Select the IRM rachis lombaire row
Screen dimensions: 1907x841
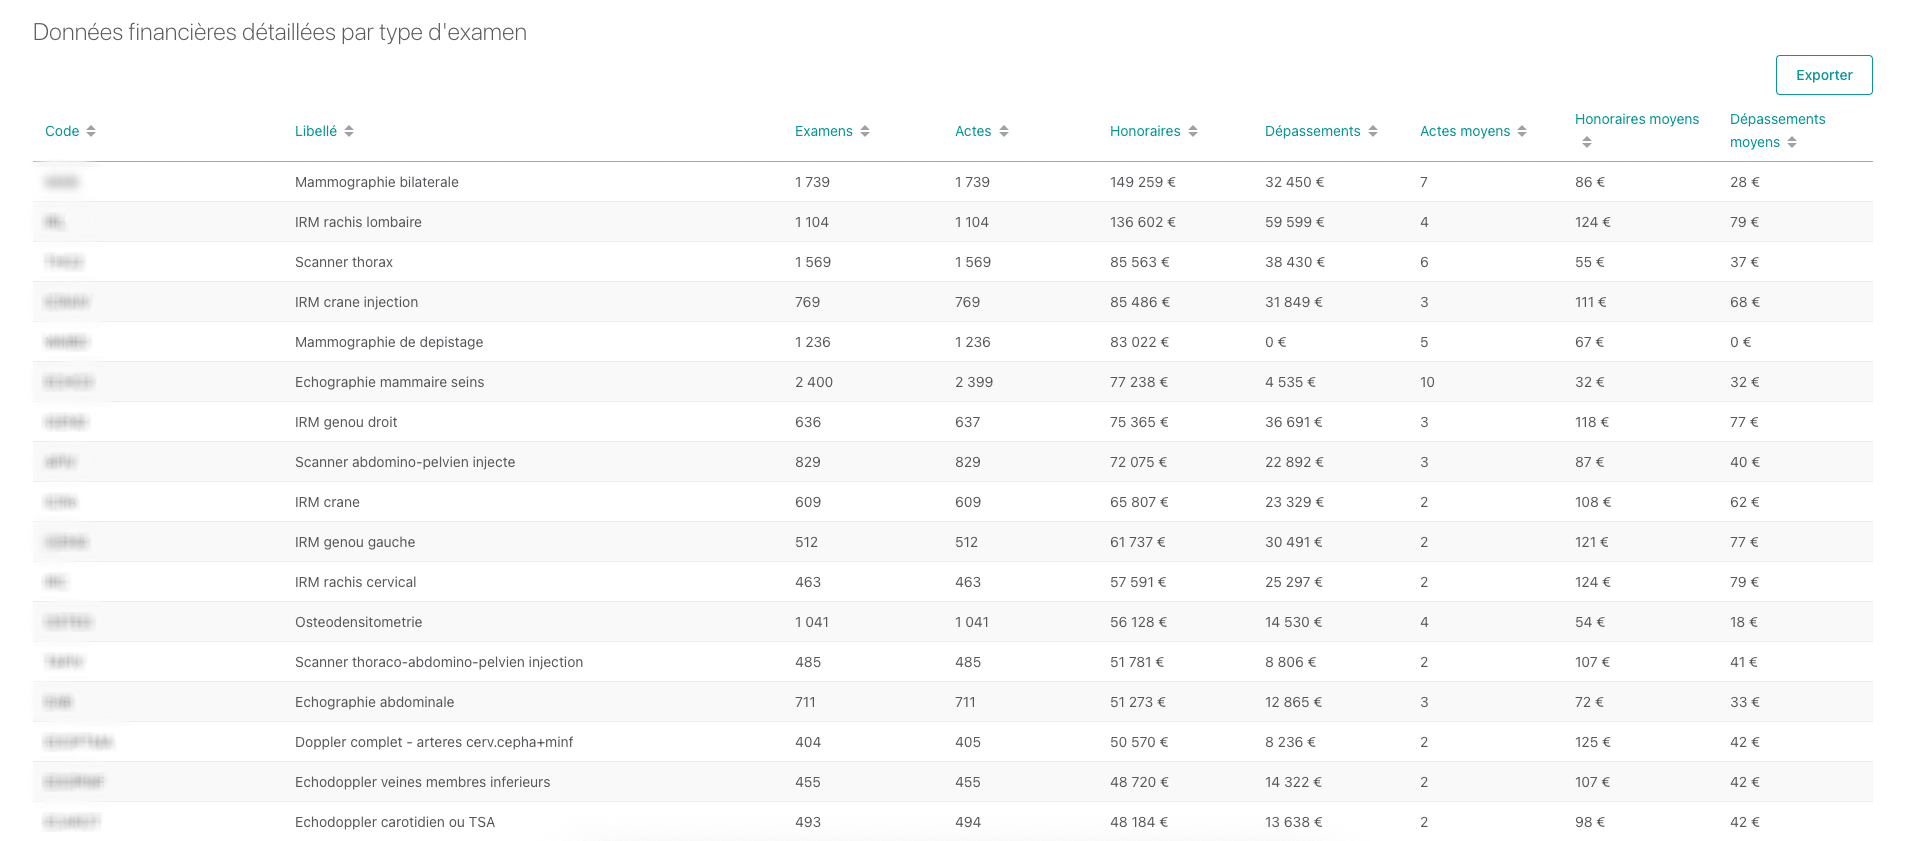(x=358, y=222)
